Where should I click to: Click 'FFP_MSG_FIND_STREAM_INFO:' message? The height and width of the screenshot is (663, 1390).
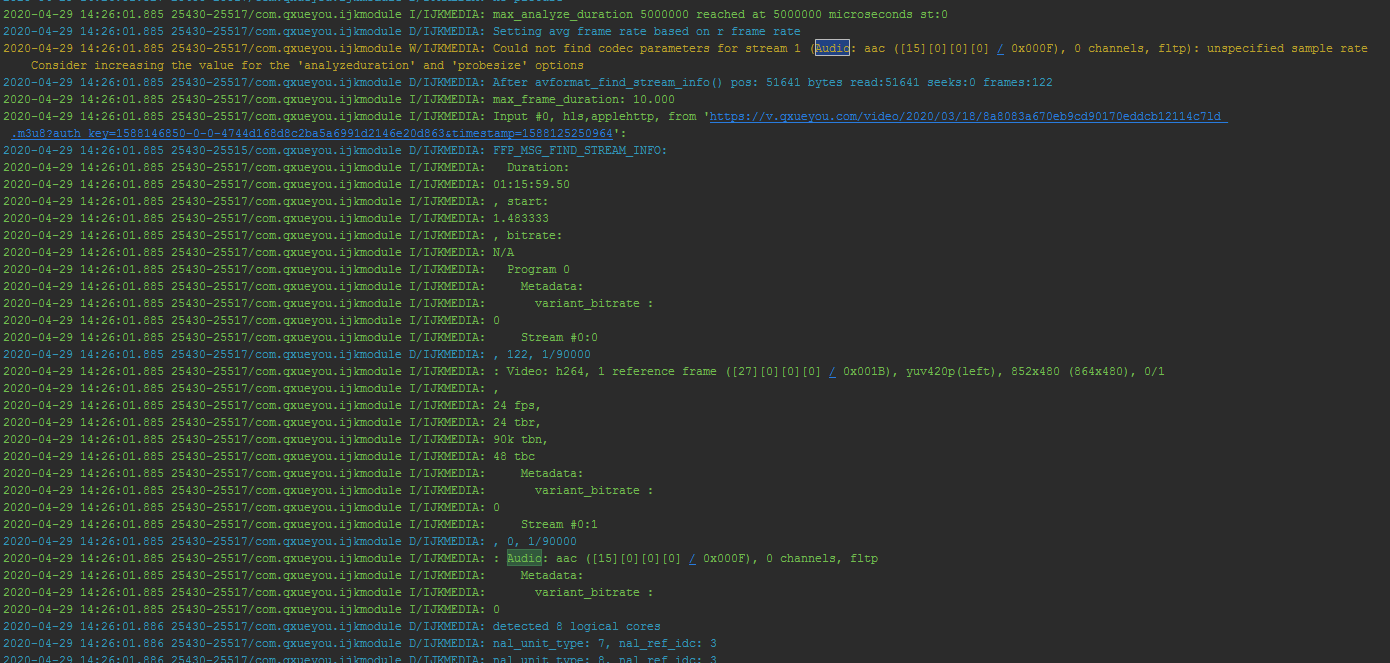(x=580, y=150)
